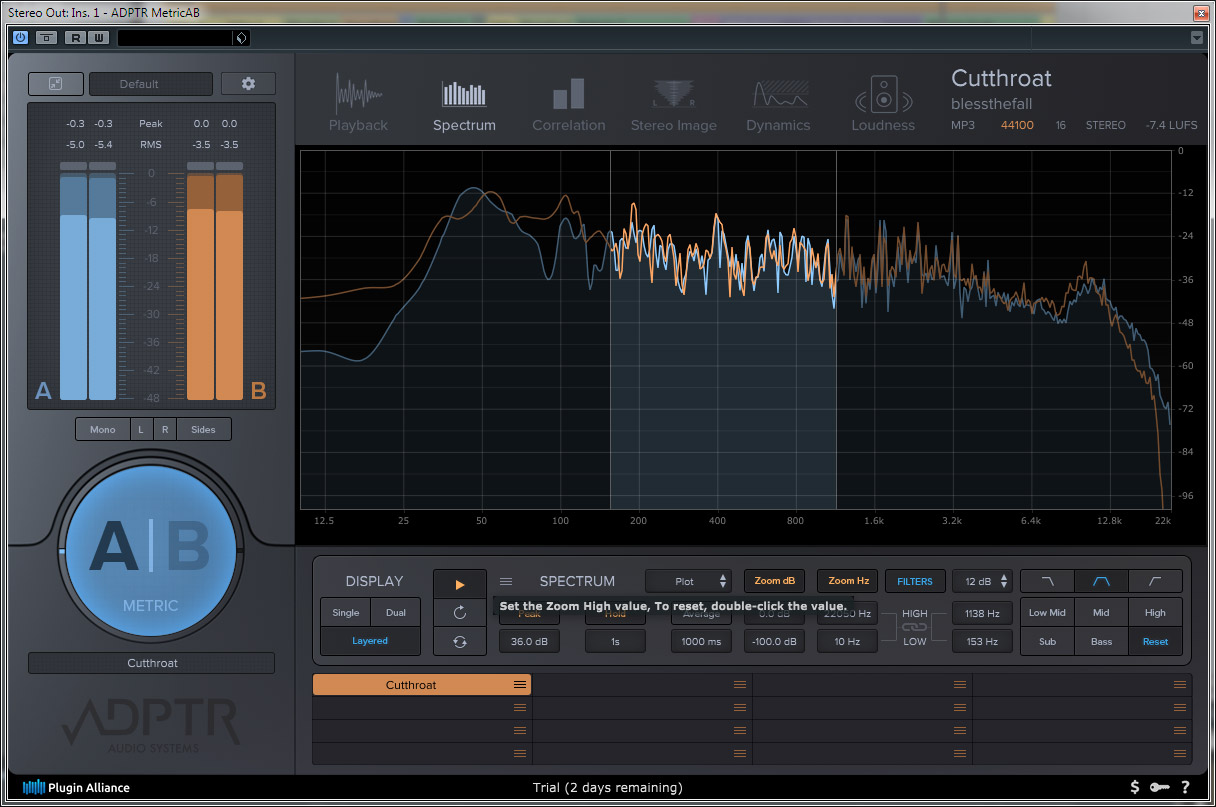Monitor the Sides signal
The height and width of the screenshot is (807, 1216).
click(203, 429)
